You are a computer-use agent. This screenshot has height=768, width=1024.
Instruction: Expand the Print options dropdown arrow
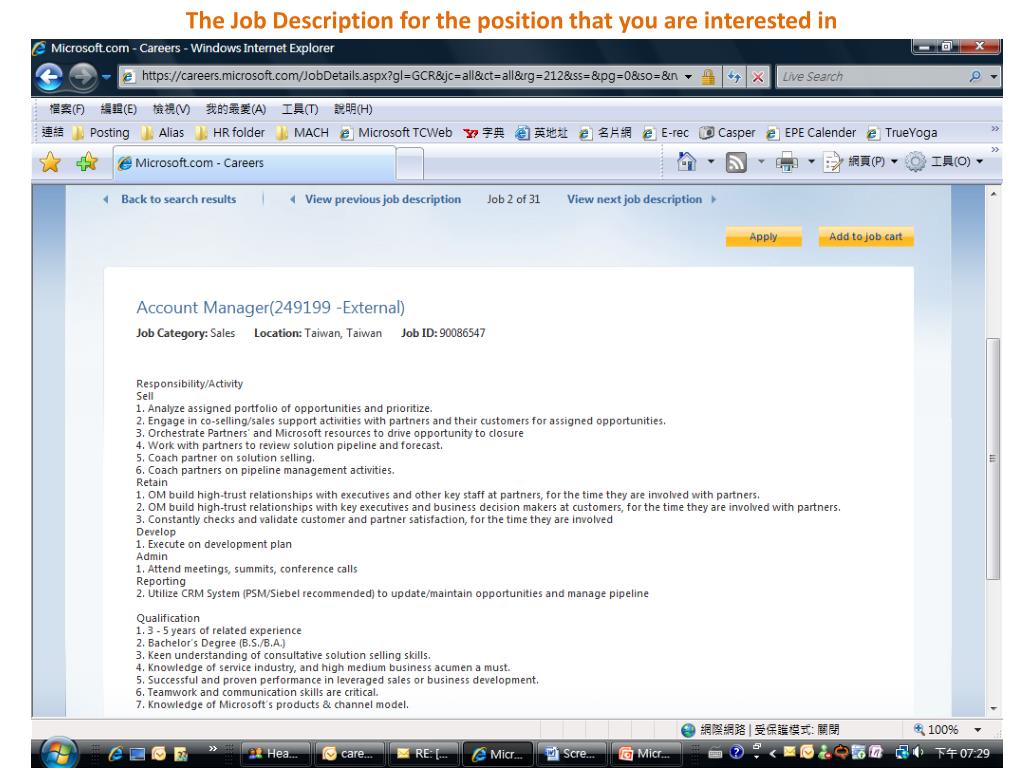point(811,161)
